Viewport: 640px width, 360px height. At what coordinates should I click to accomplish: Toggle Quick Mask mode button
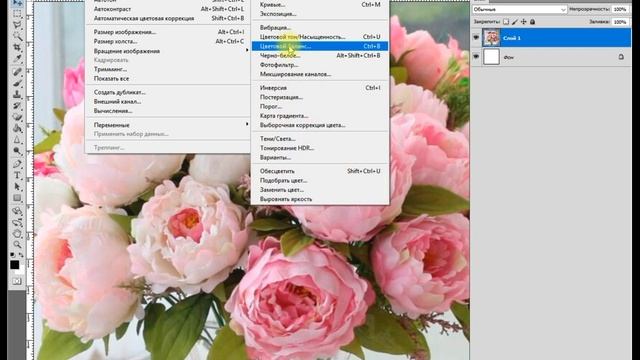tap(17, 281)
